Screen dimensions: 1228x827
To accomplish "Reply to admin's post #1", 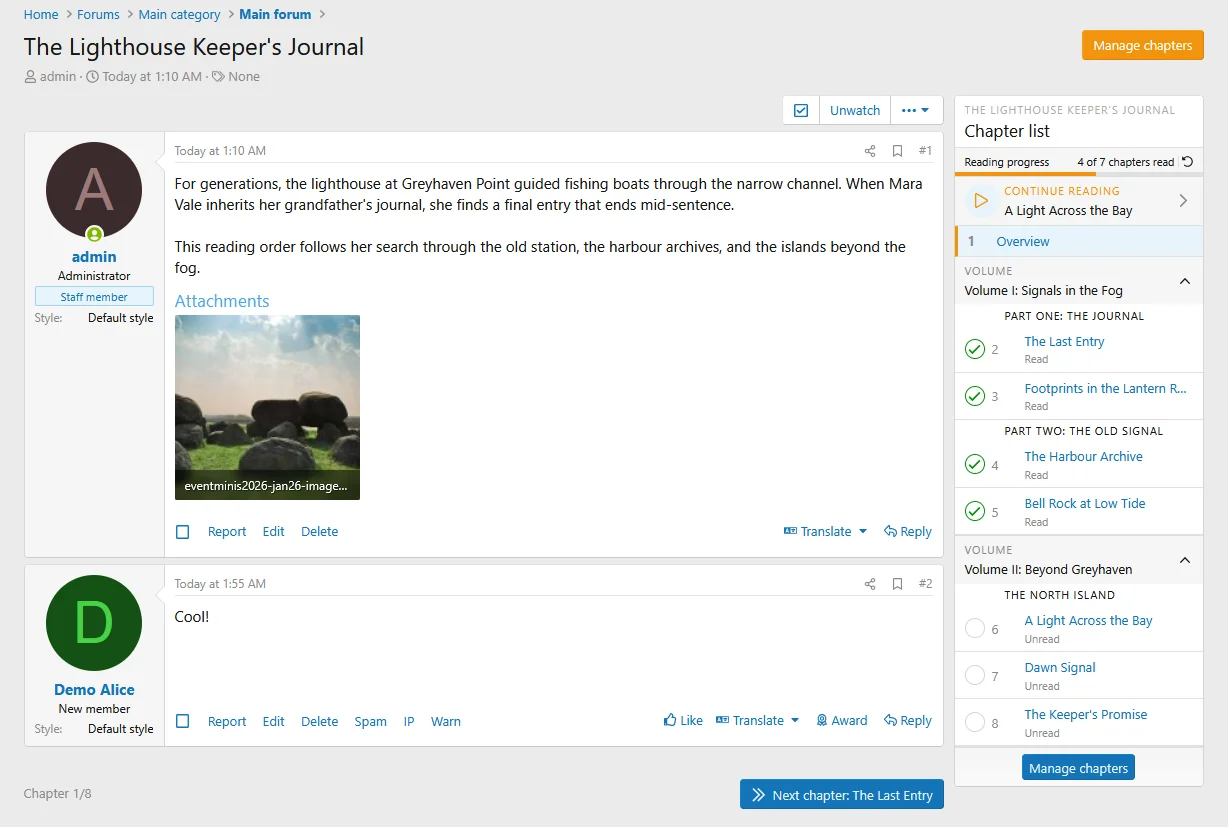I will [908, 532].
